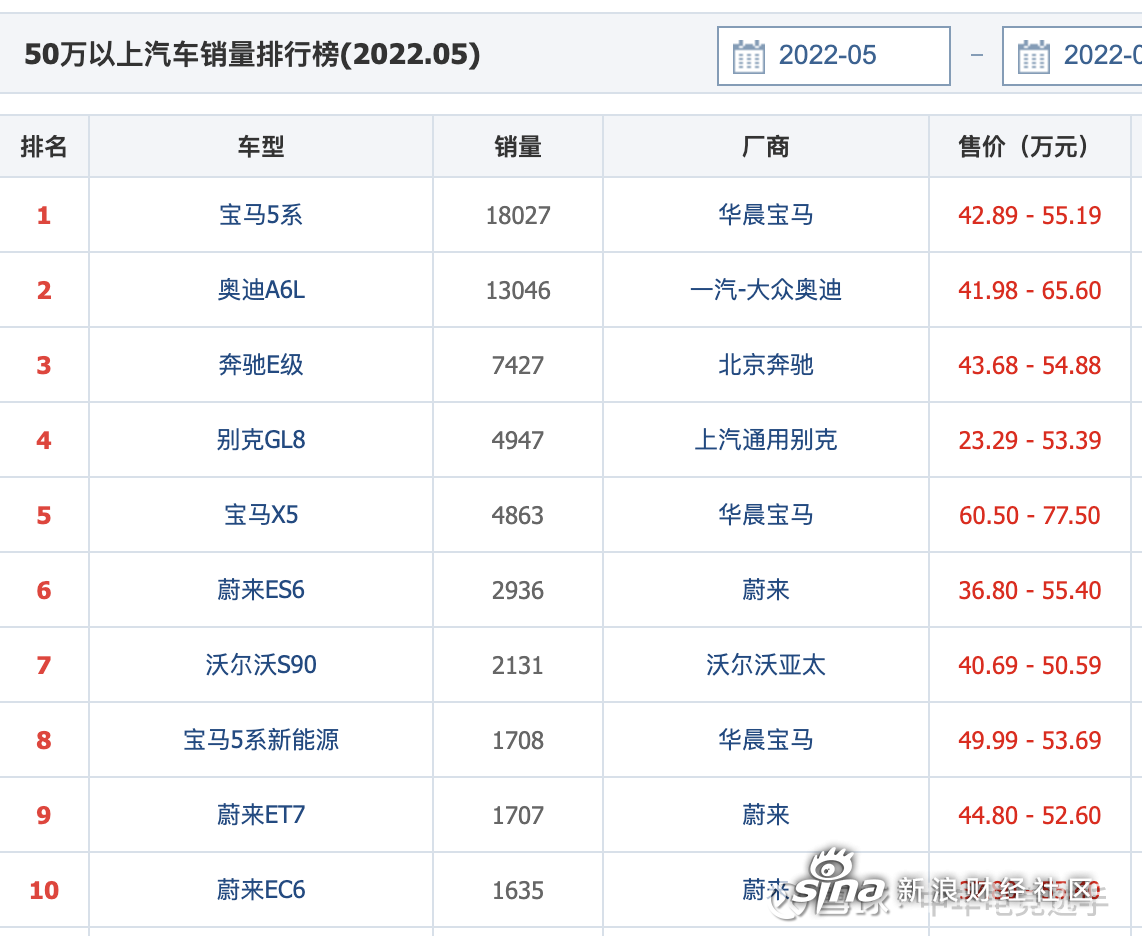The height and width of the screenshot is (936, 1142).
Task: Click the 厂商 column header
Action: [x=765, y=147]
